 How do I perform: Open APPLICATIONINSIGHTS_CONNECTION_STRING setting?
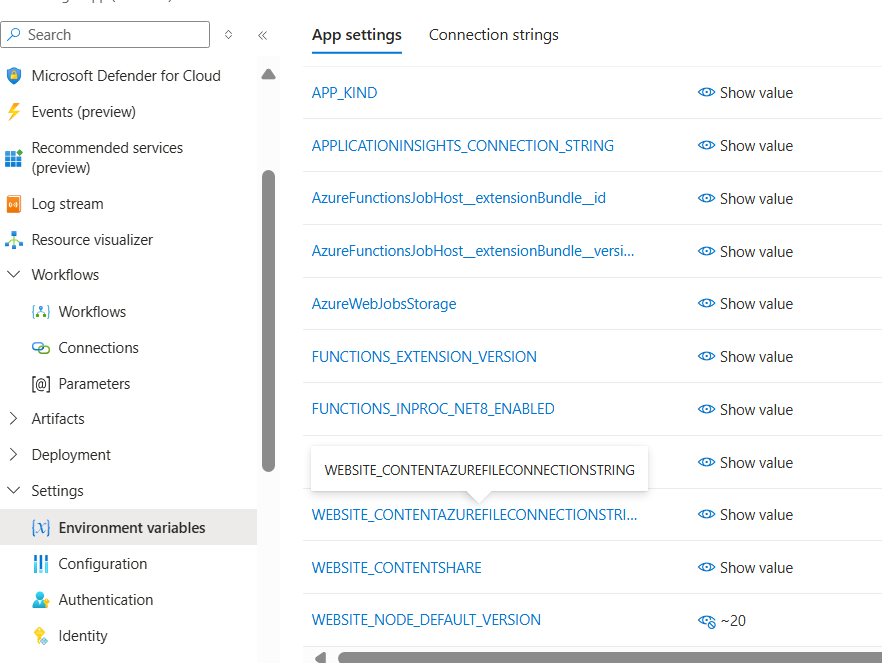tap(462, 146)
